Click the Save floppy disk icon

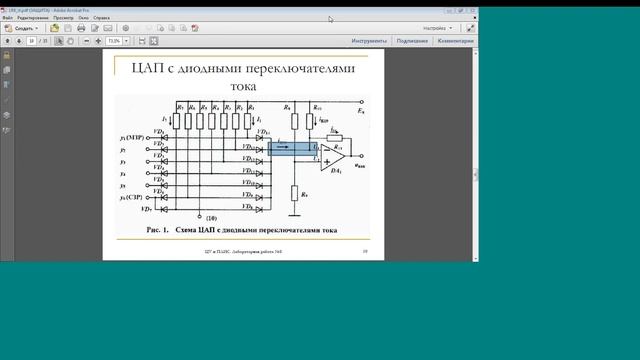click(x=68, y=28)
